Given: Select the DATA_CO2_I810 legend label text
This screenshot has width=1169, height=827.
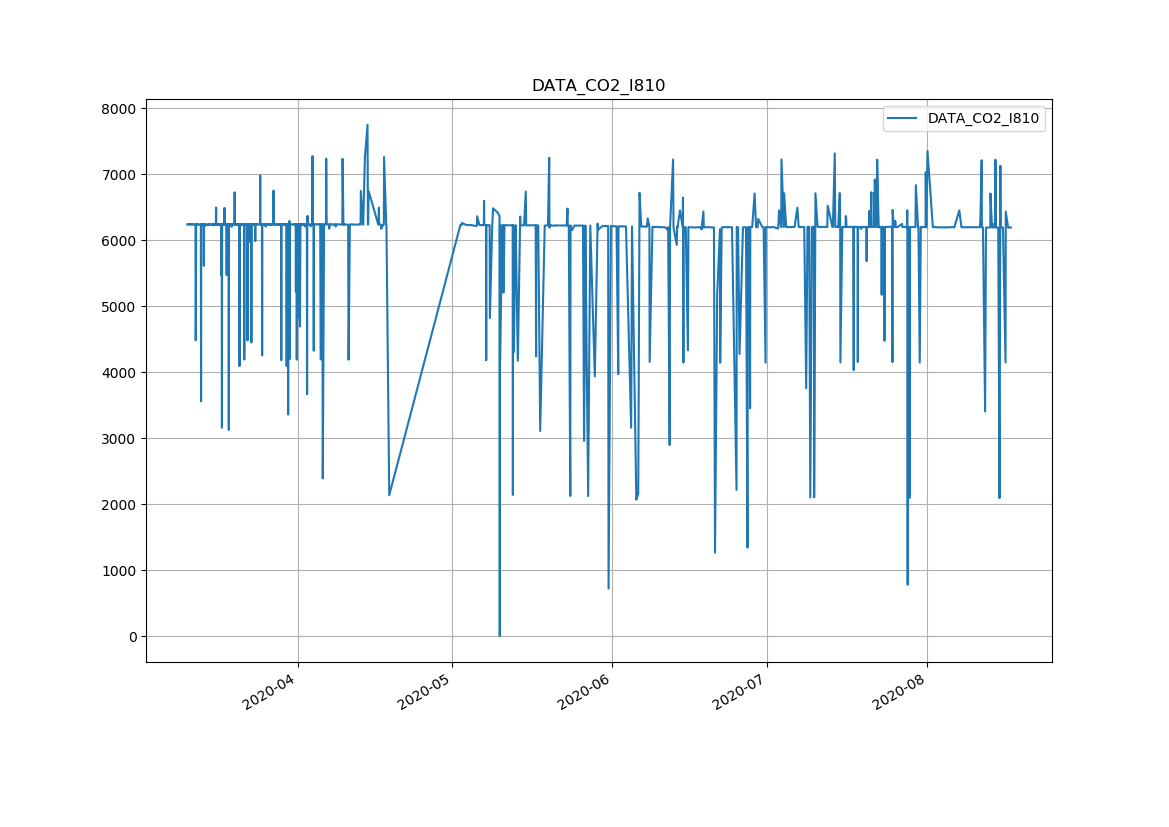Looking at the screenshot, I should 983,119.
